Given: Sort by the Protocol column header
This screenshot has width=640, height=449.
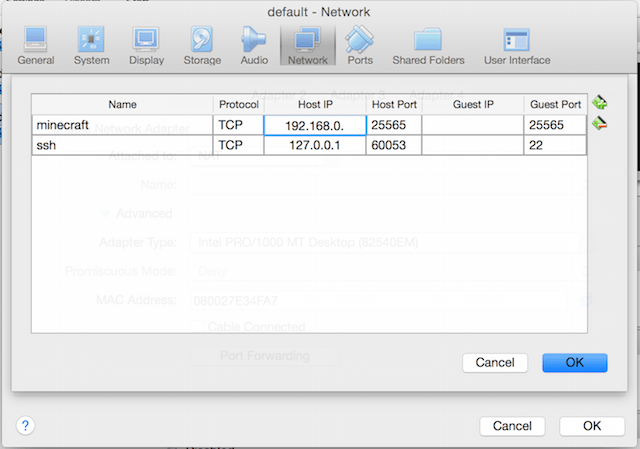Looking at the screenshot, I should tap(238, 104).
